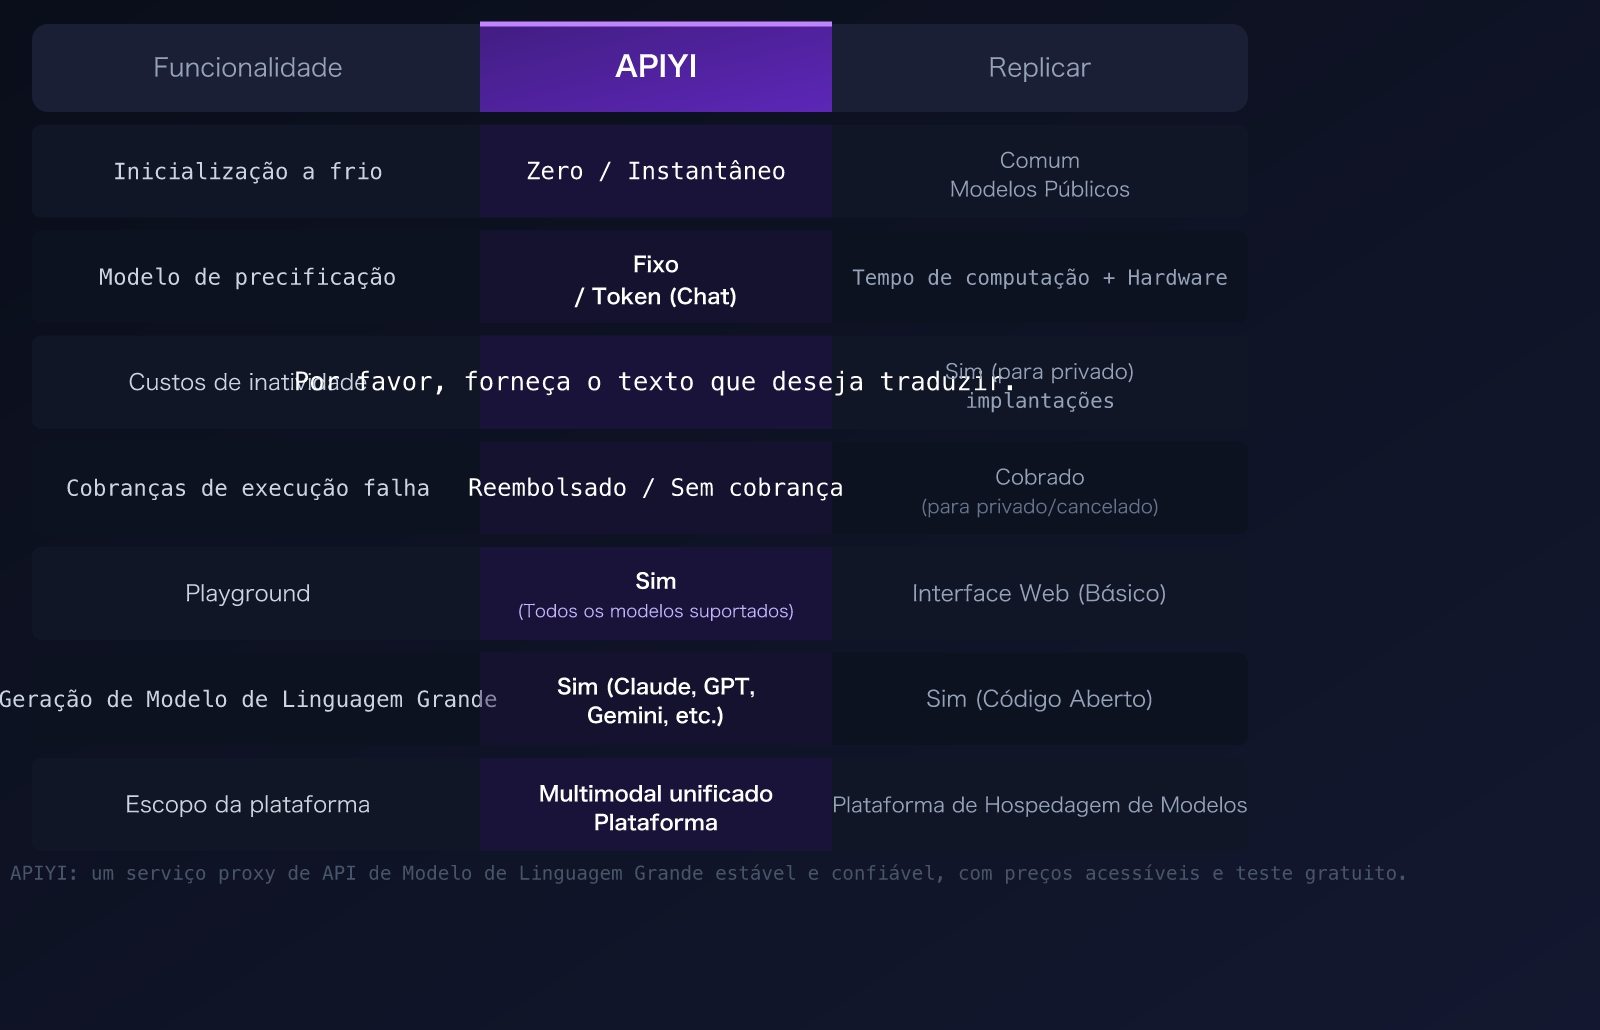The width and height of the screenshot is (1600, 1030).
Task: Click the Funcionalidade header cell
Action: 248,67
